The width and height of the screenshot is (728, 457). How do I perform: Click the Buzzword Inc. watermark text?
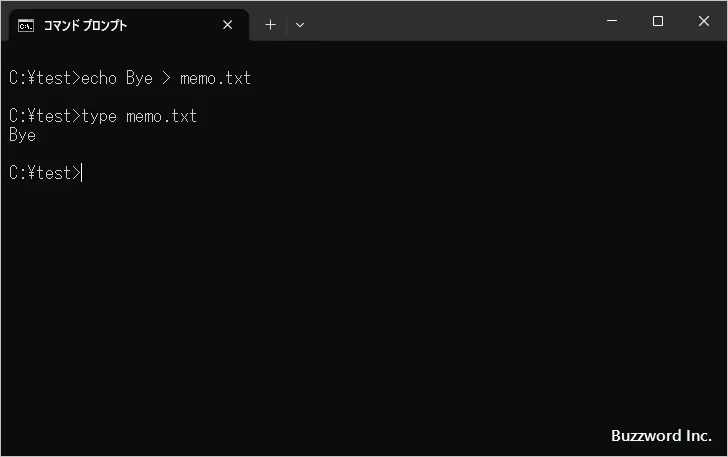click(x=661, y=436)
